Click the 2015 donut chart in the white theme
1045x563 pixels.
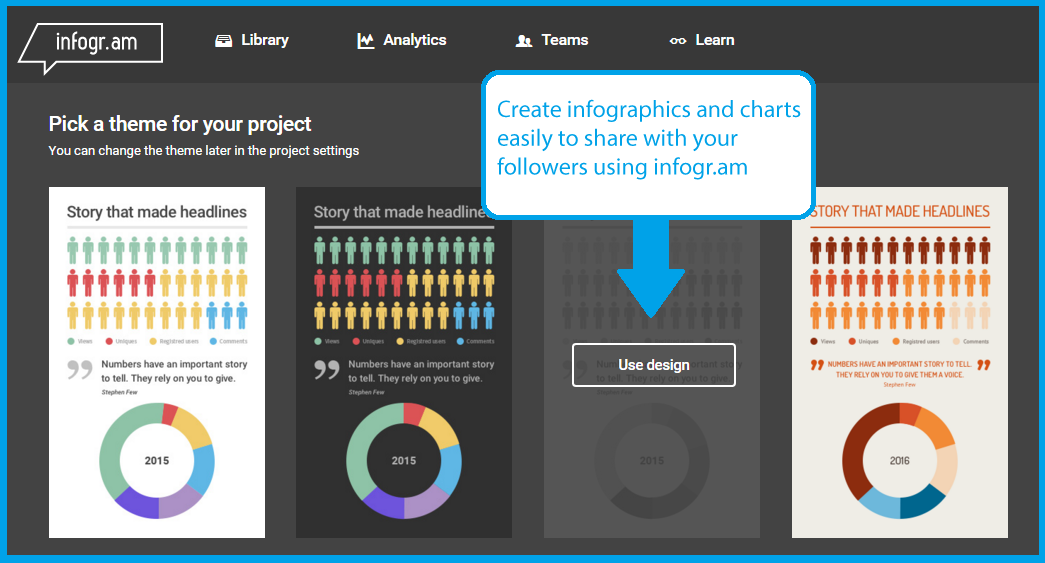coord(157,460)
